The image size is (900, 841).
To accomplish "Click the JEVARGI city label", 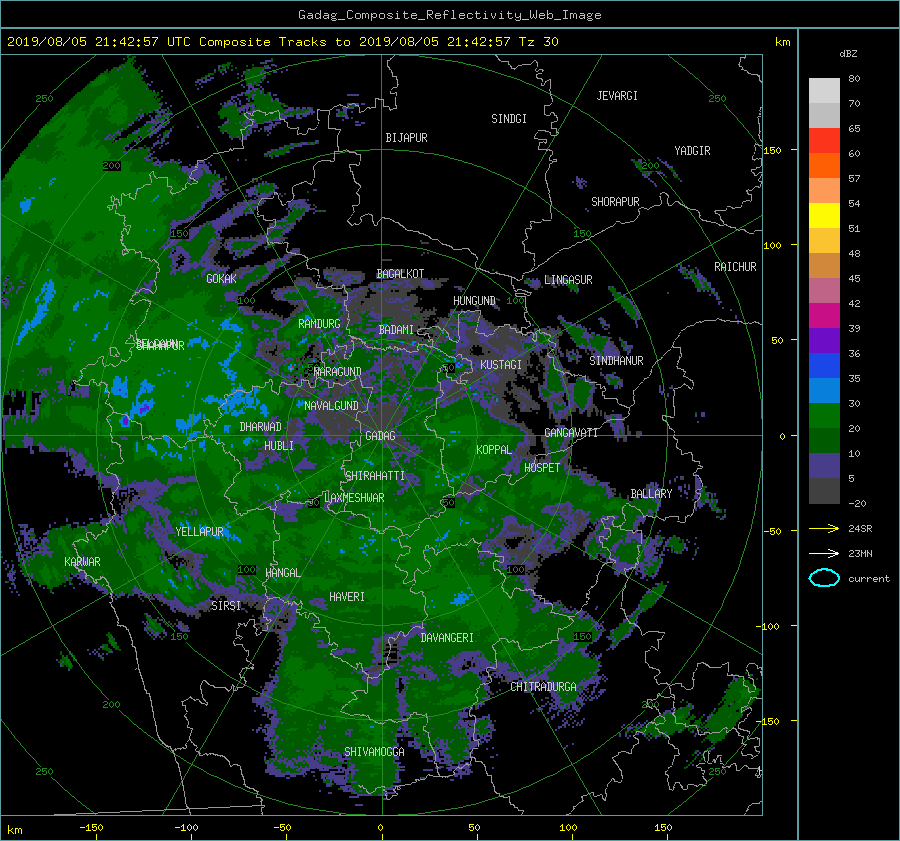I will (617, 96).
